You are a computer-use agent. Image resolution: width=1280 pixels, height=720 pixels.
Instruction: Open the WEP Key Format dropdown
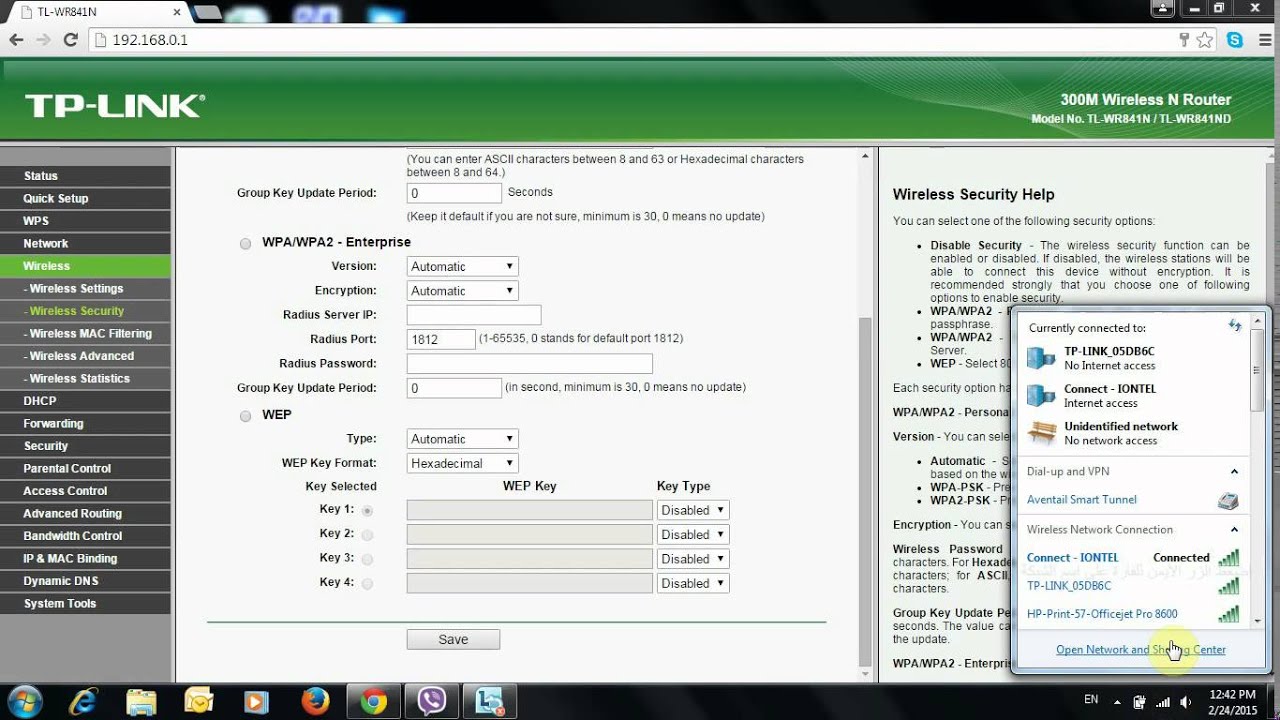coord(462,463)
